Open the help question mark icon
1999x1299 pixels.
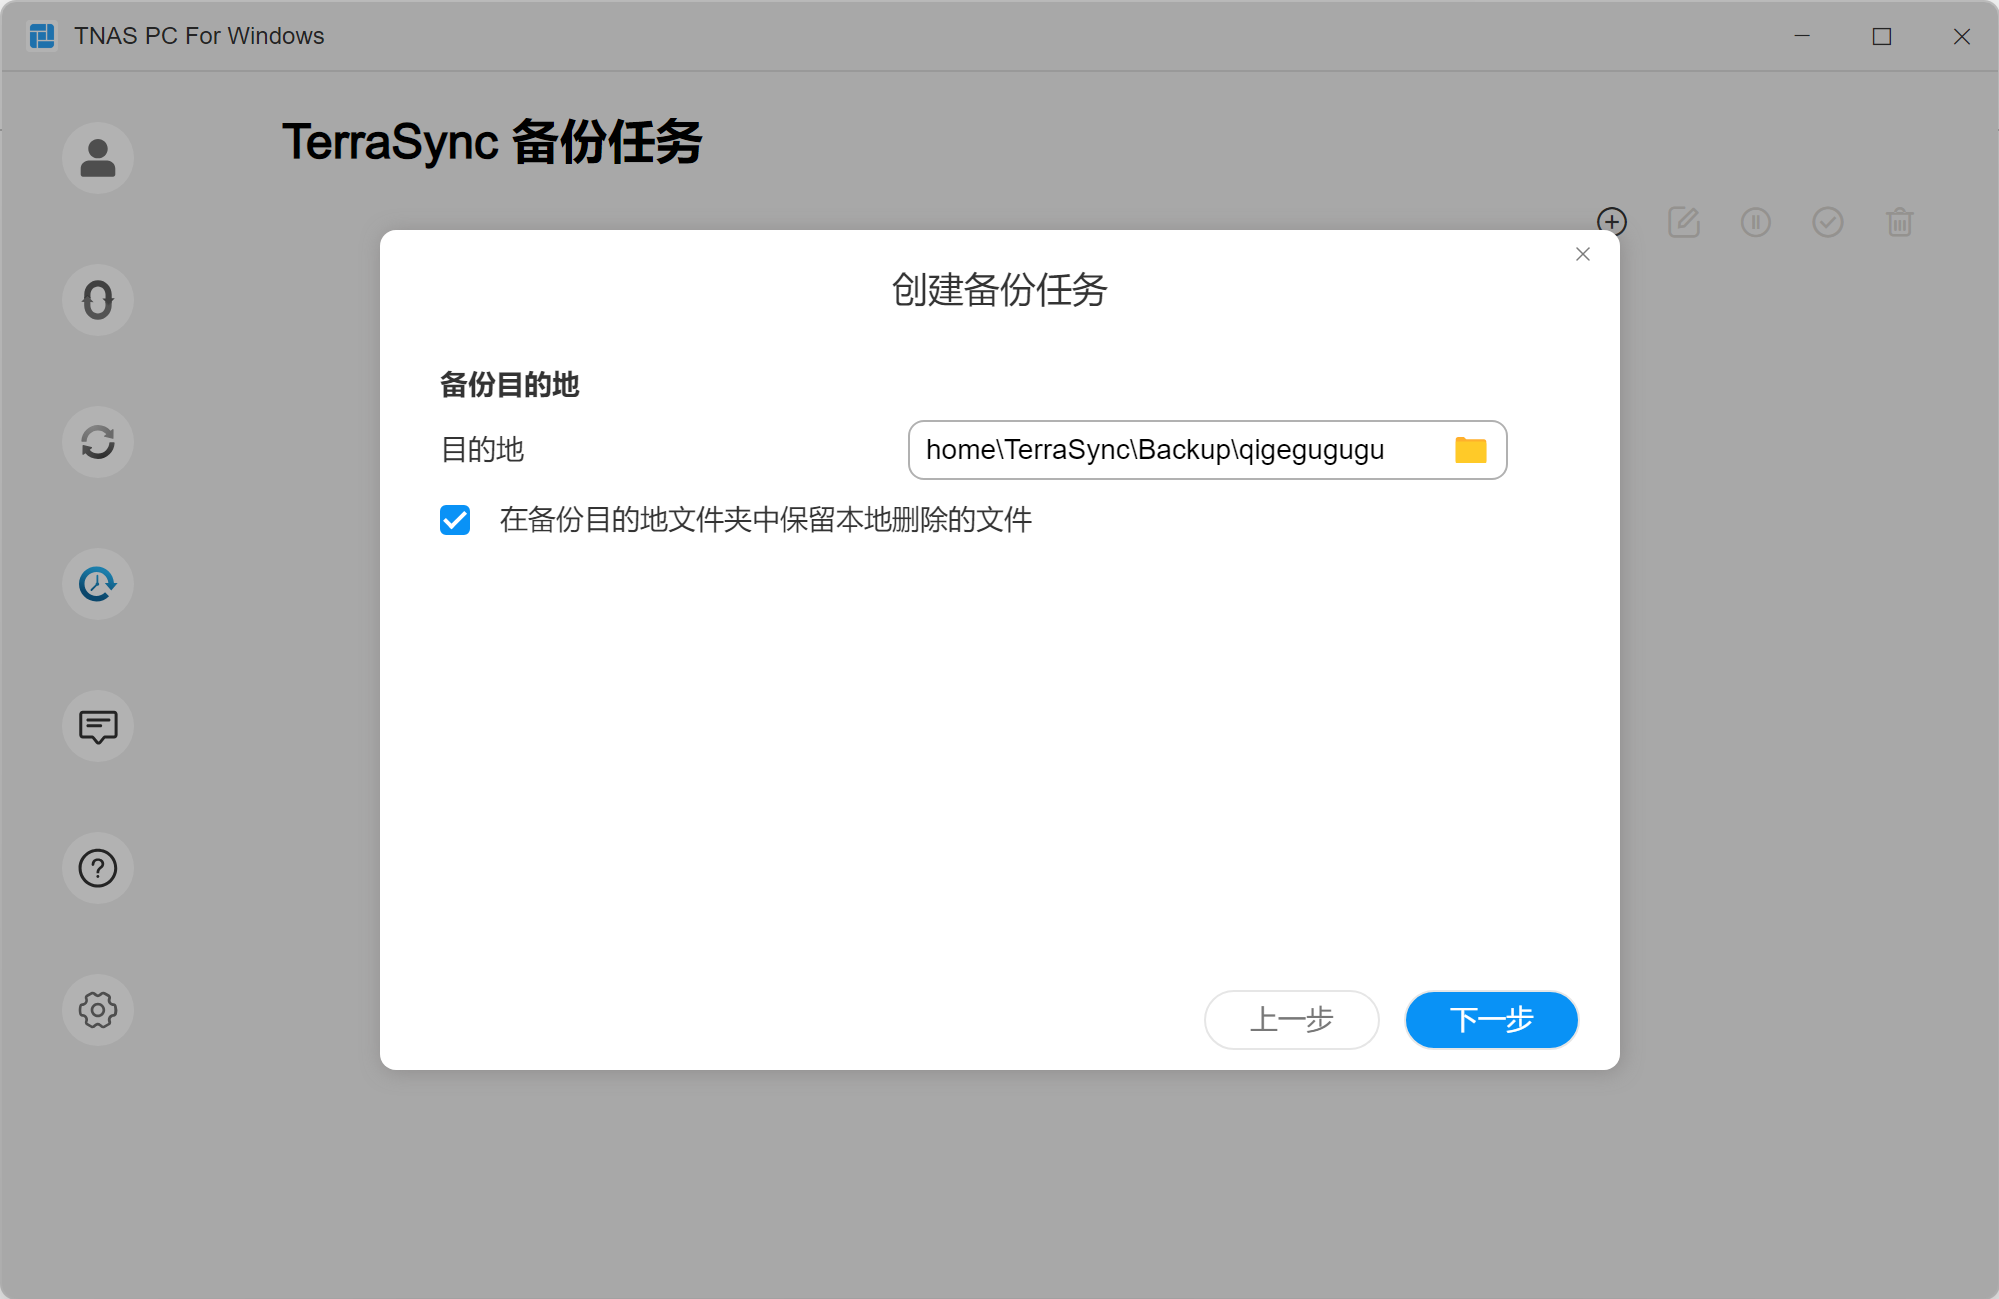pos(98,868)
